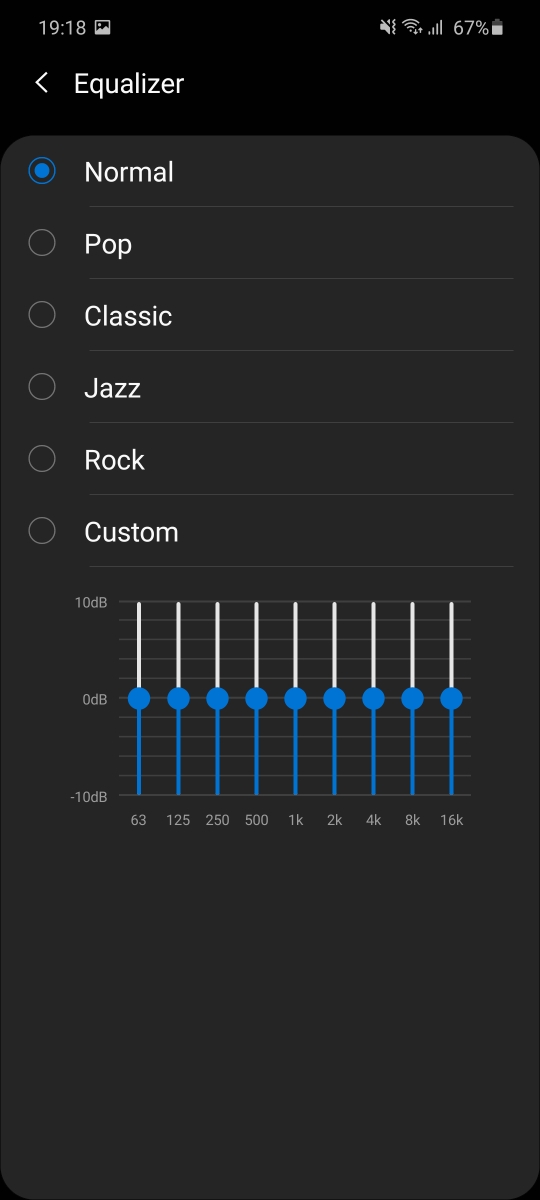
Task: Click the 4k band slider handle
Action: point(373,698)
